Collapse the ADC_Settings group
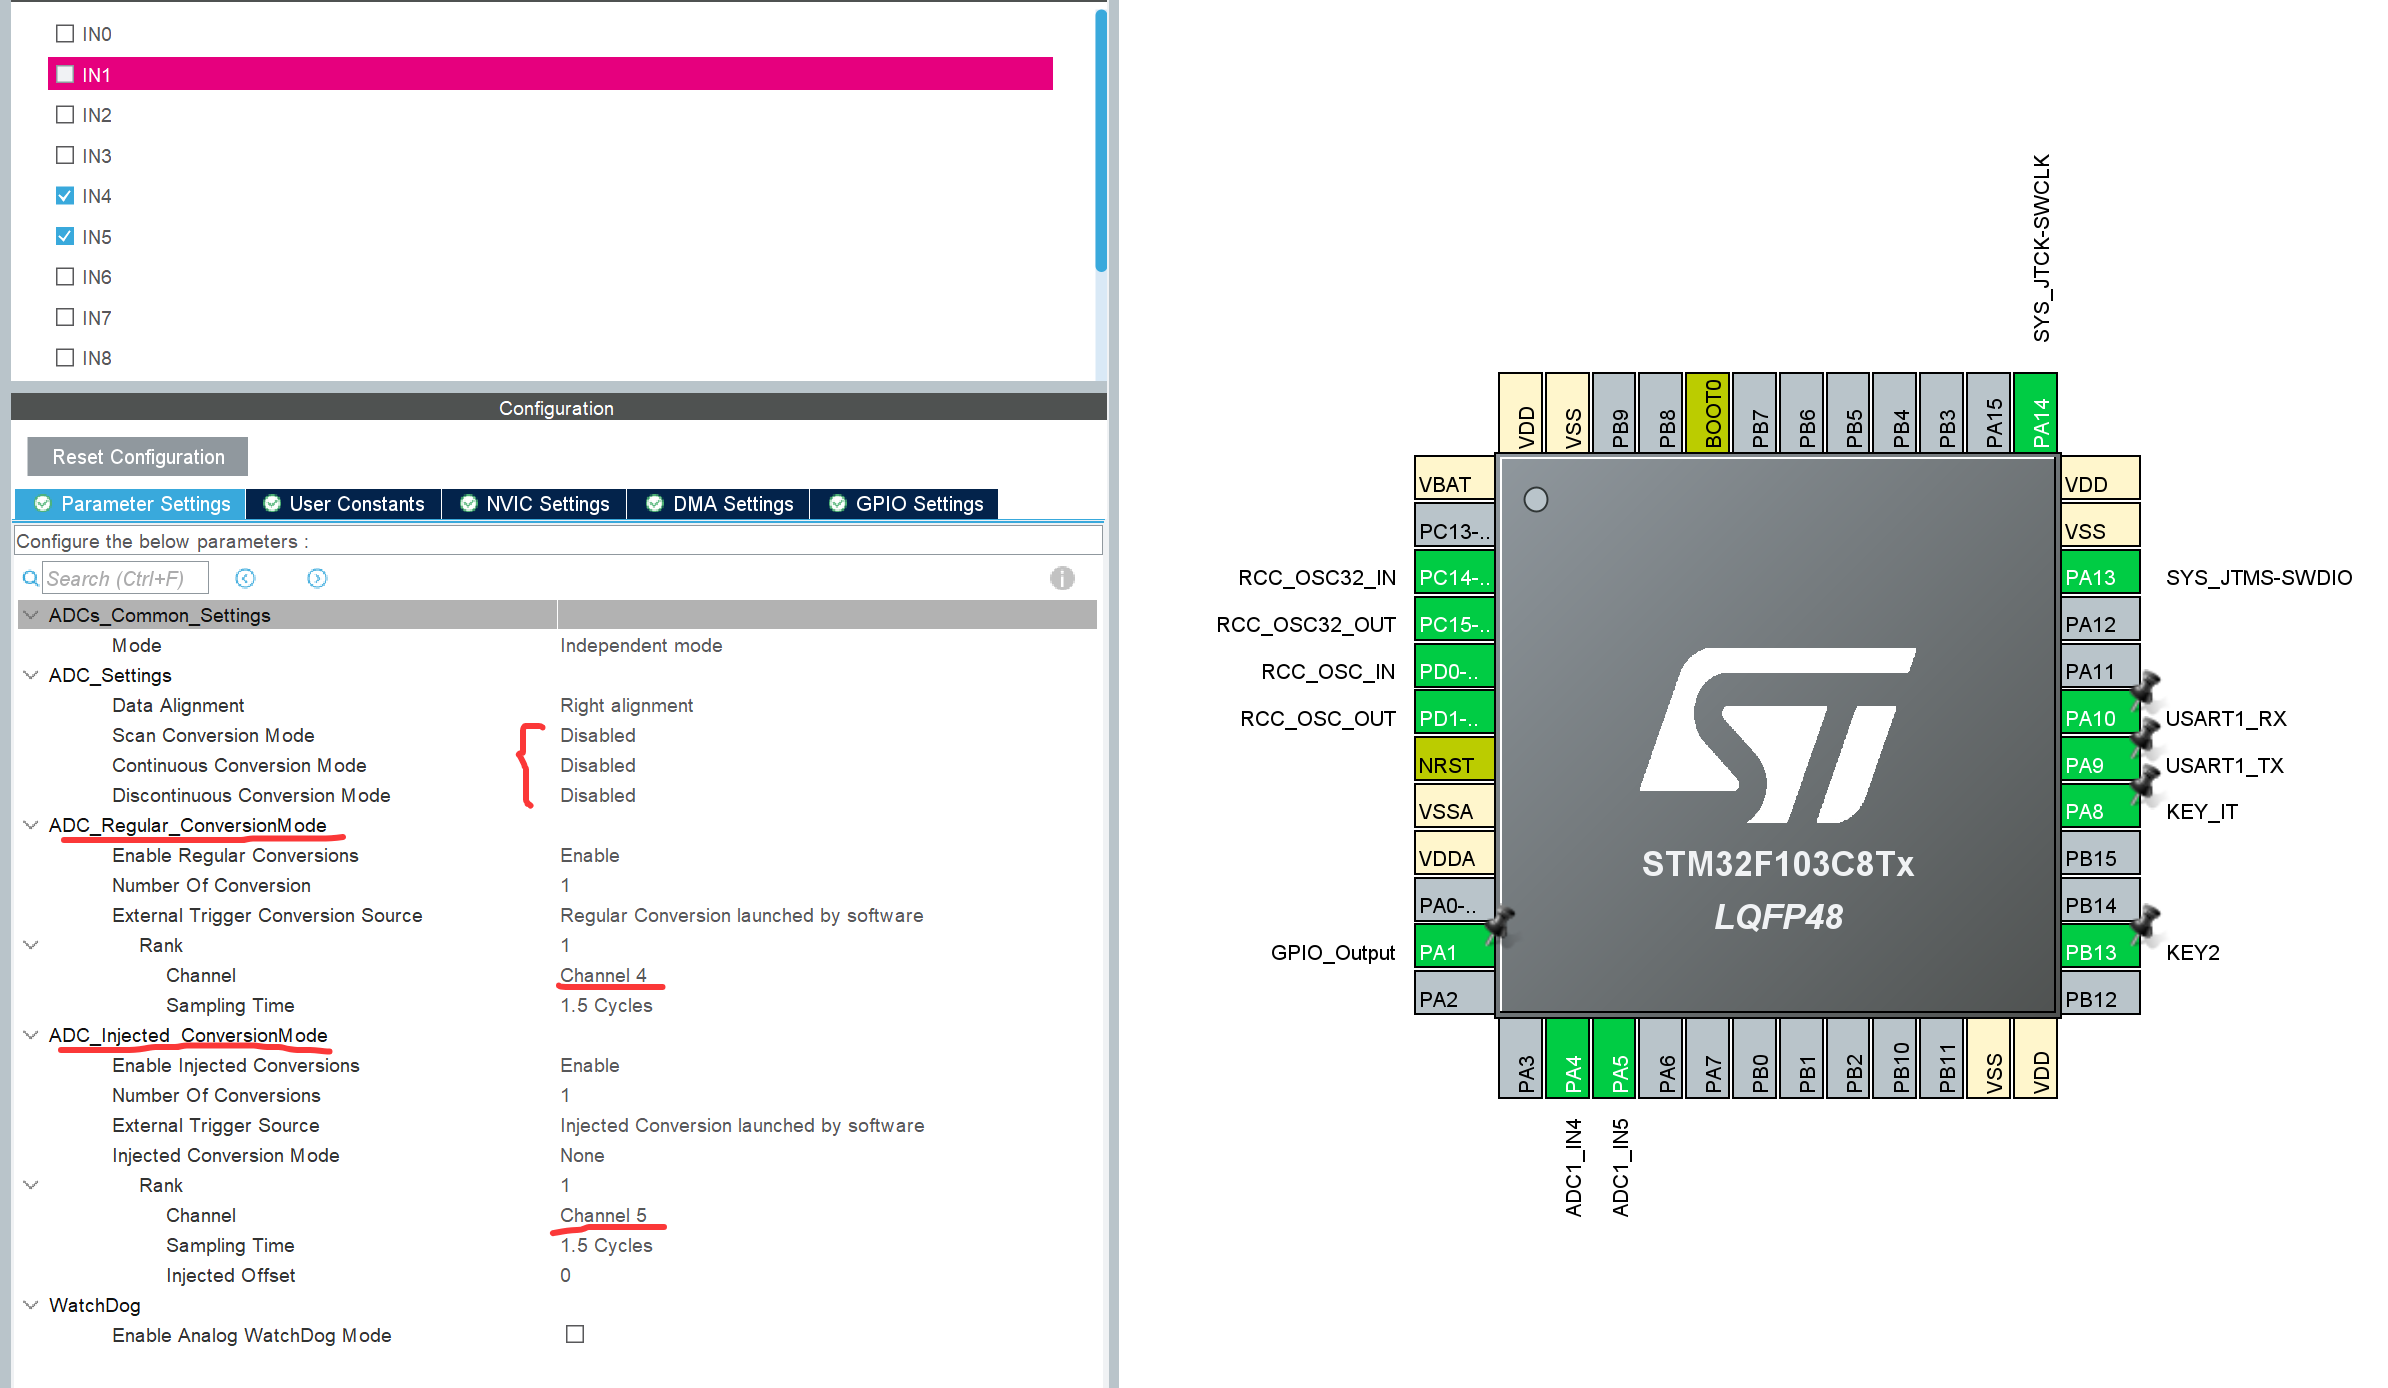 click(x=31, y=675)
